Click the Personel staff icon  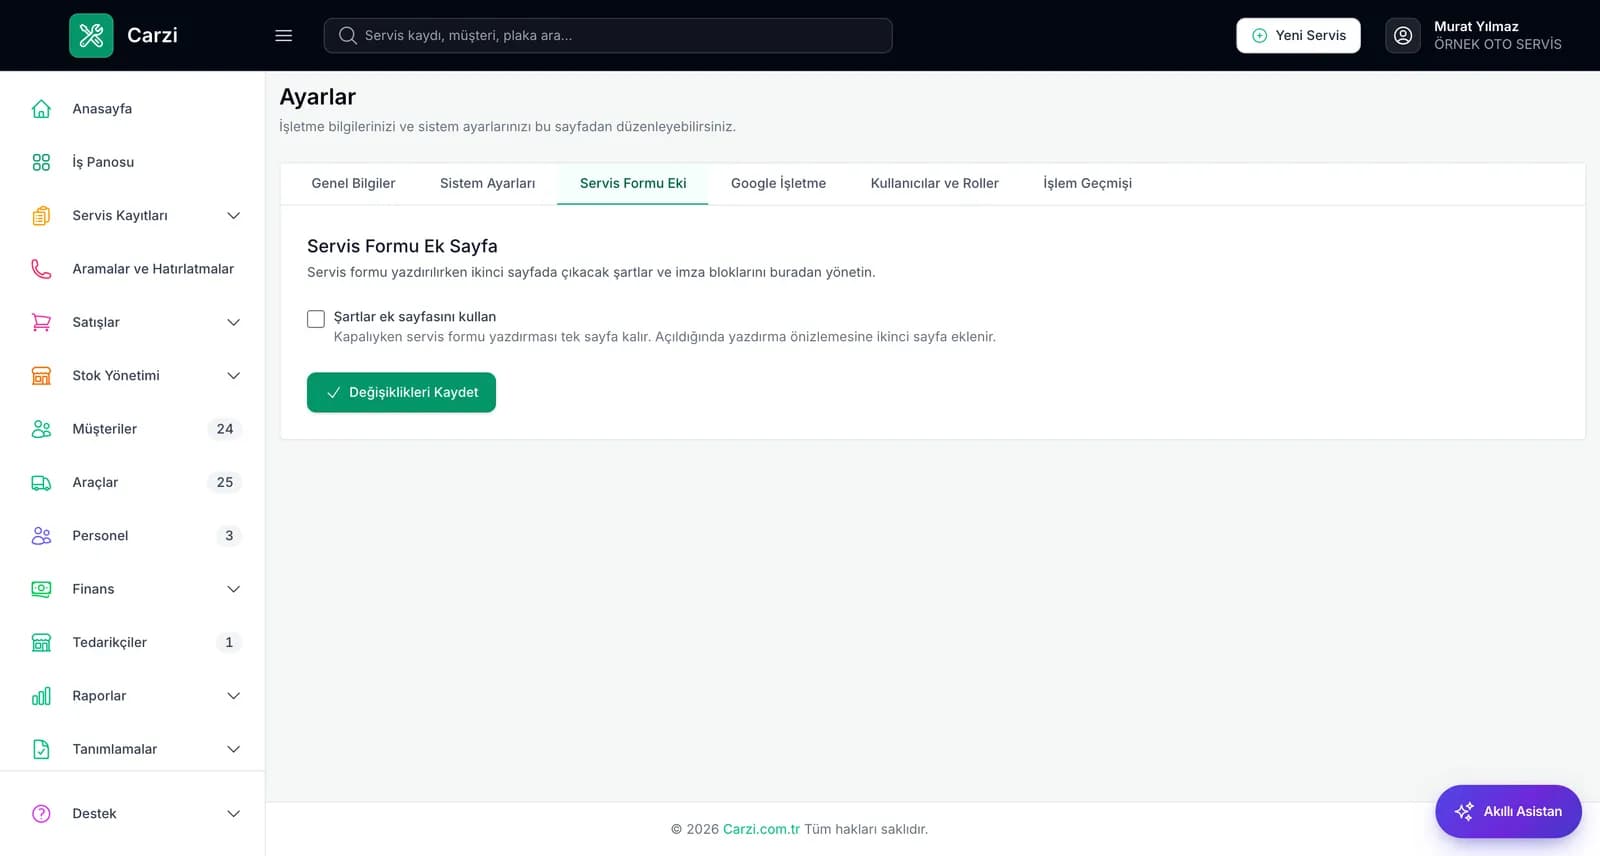pos(41,536)
